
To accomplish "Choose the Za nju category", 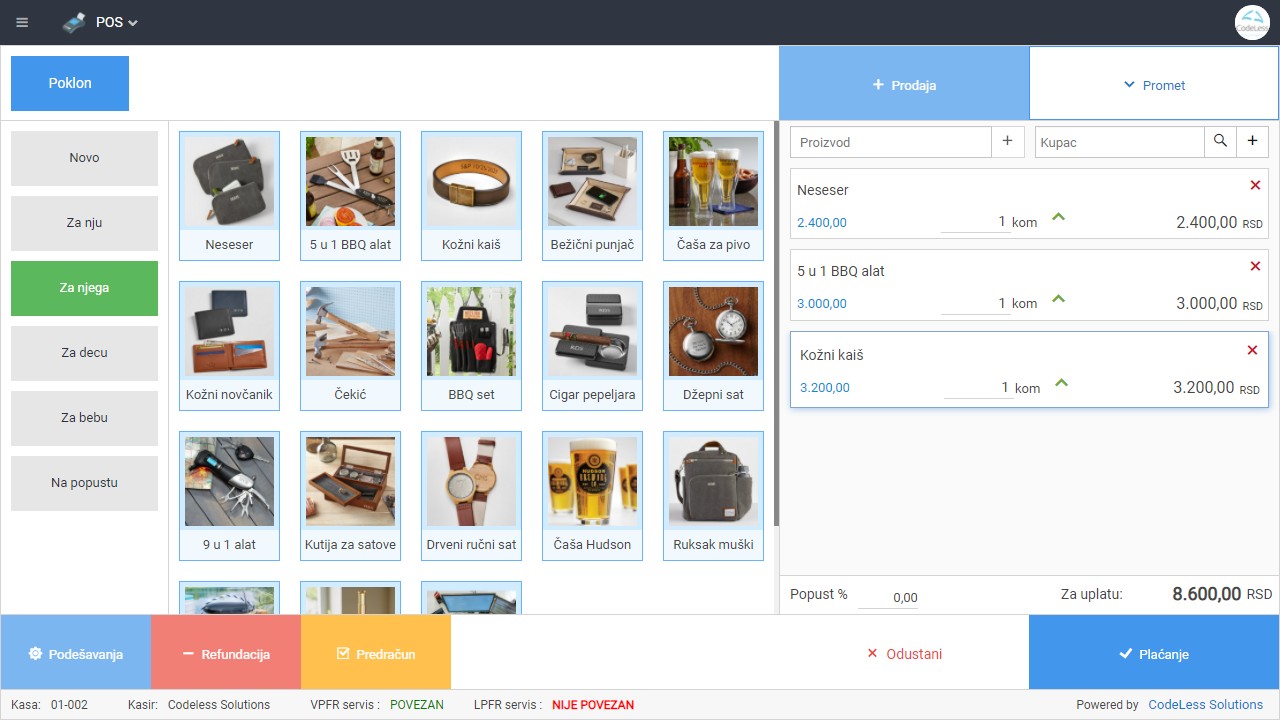I will (x=84, y=223).
